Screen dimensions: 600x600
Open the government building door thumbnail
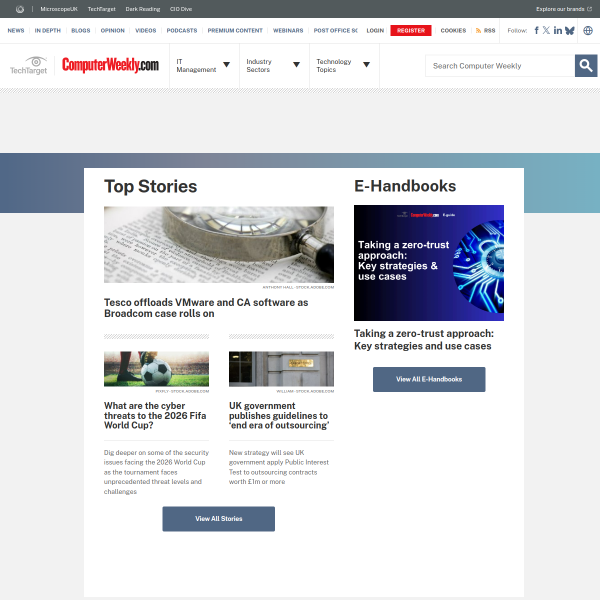tap(281, 369)
